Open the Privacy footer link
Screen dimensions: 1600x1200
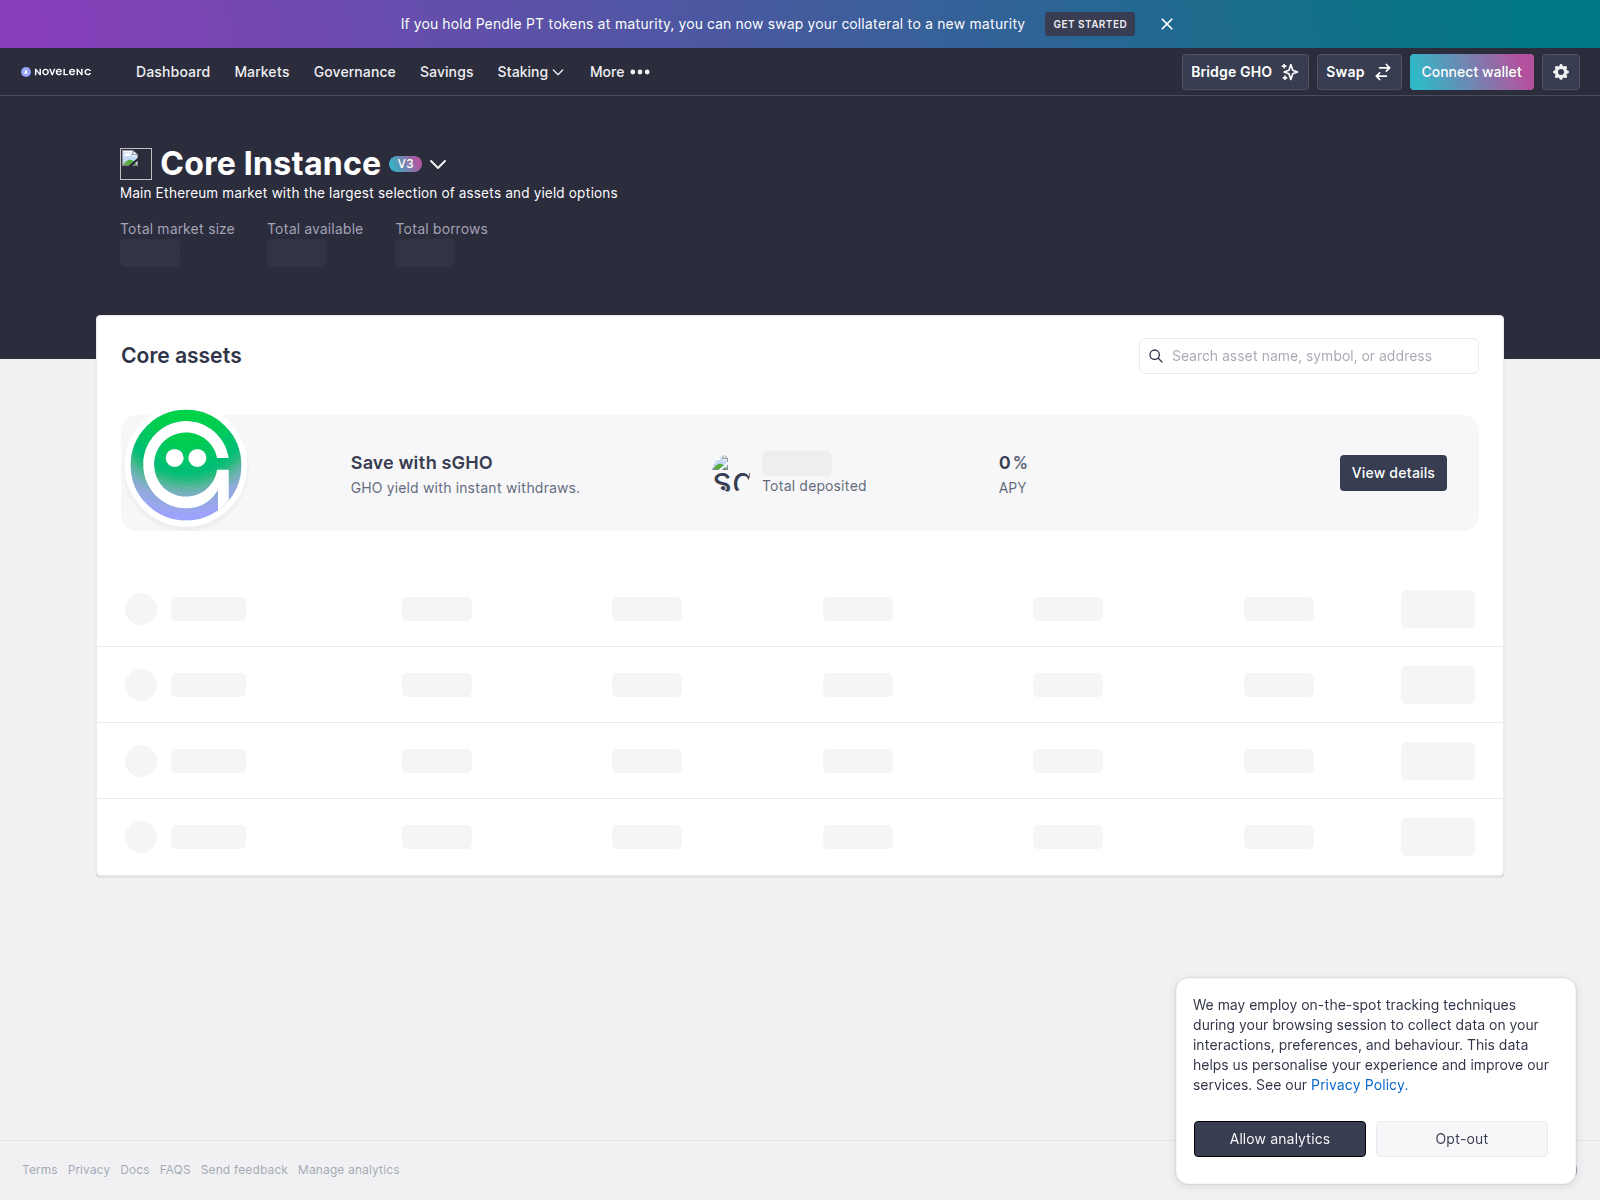click(89, 1170)
